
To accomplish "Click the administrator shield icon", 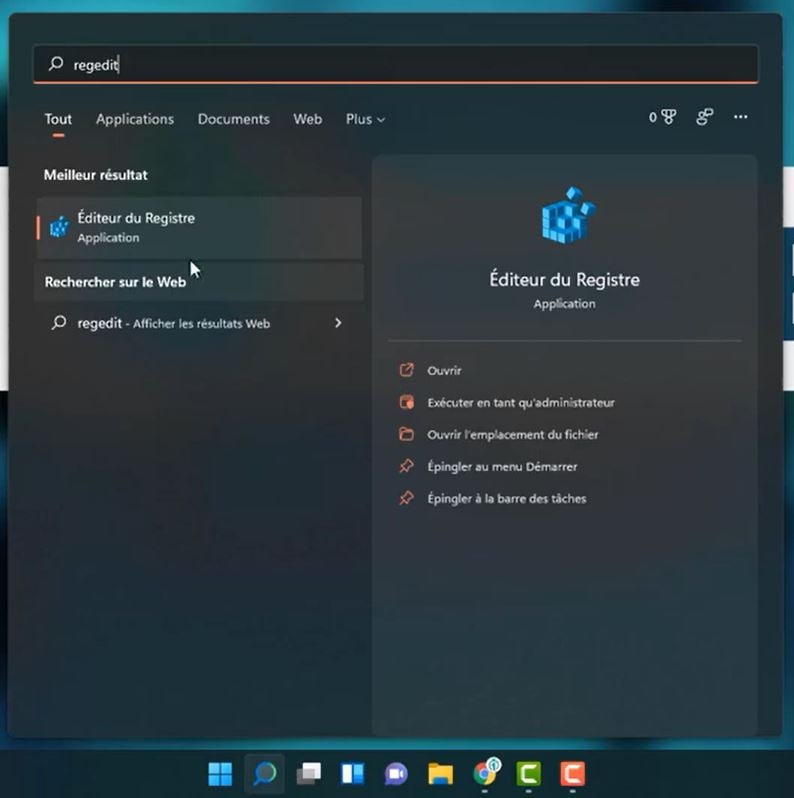I will pyautogui.click(x=406, y=402).
